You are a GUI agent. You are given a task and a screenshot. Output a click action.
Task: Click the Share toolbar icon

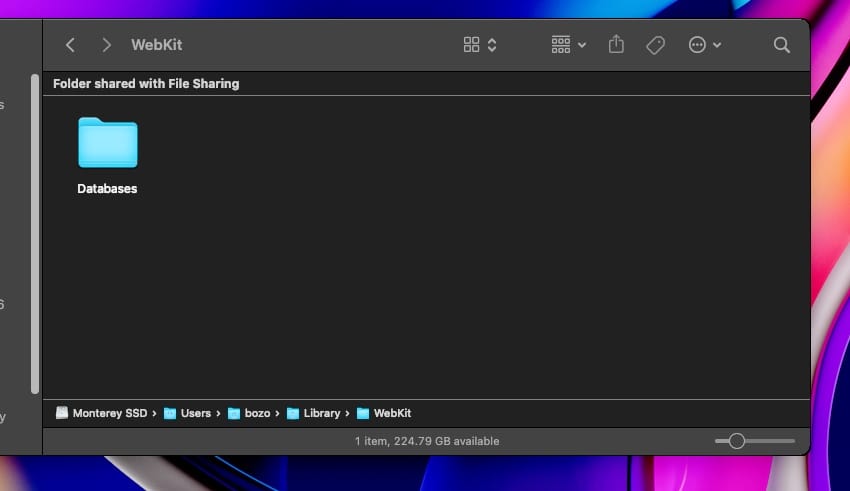pyautogui.click(x=616, y=44)
